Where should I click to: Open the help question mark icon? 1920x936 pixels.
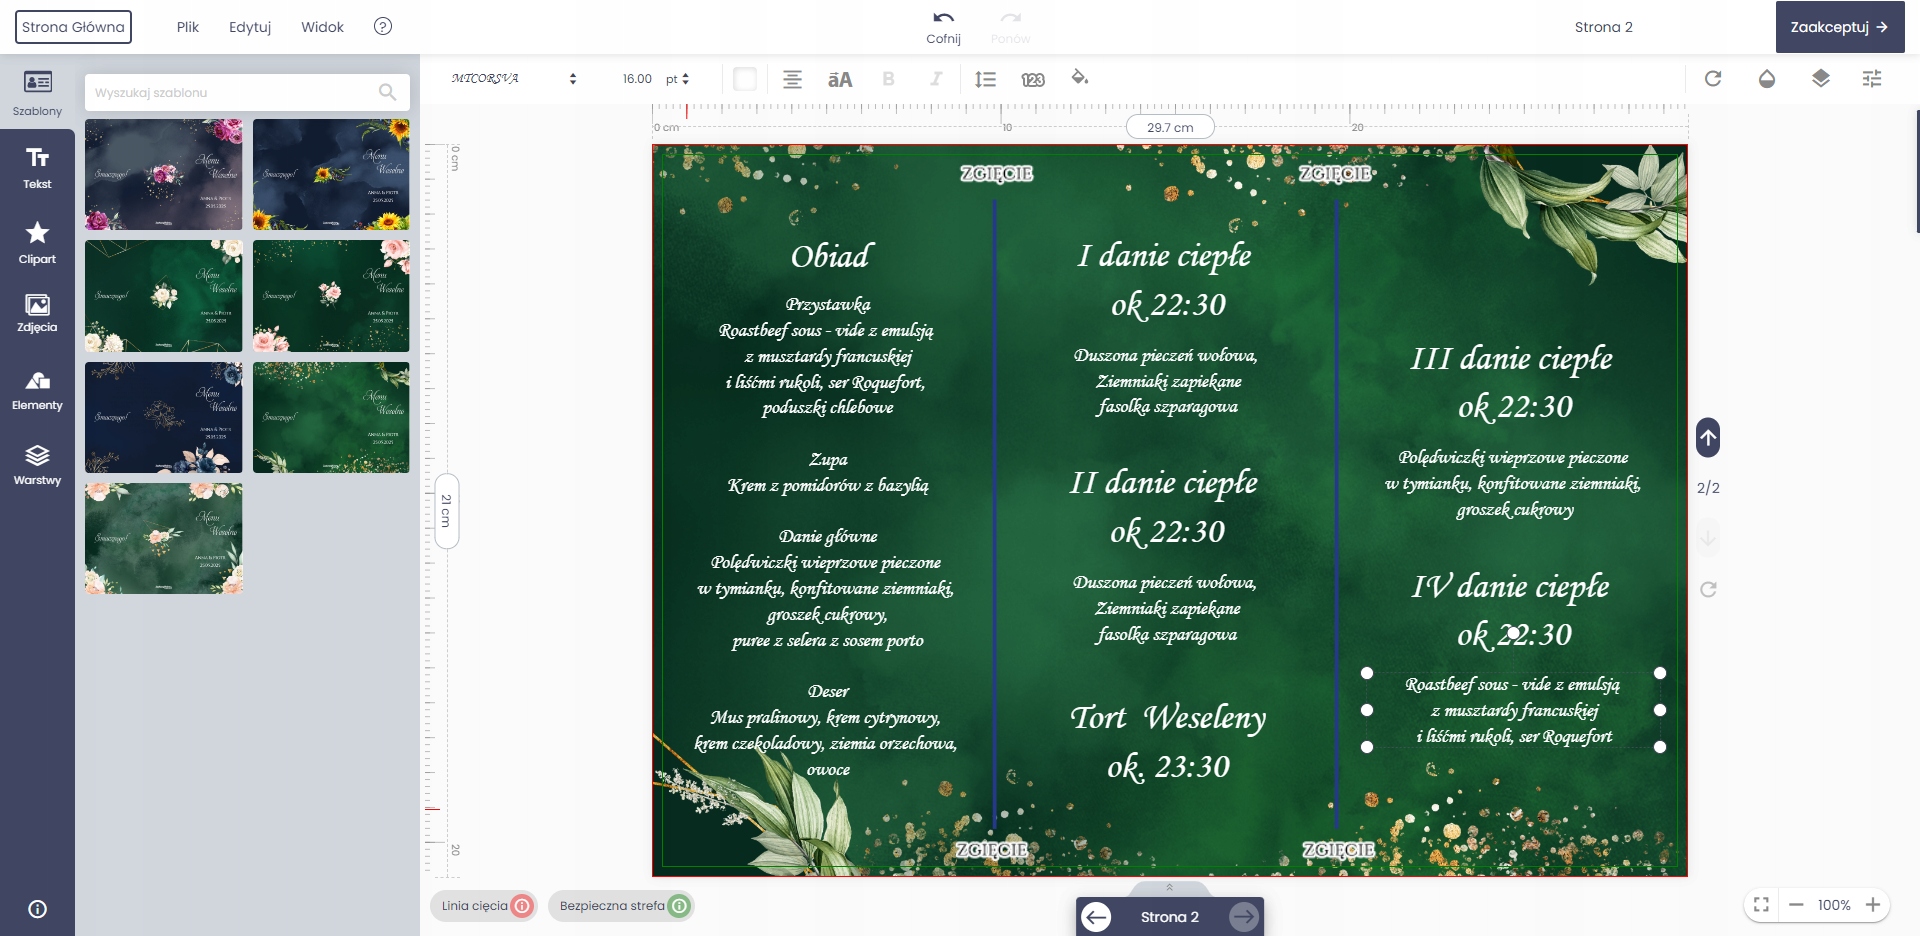(383, 27)
